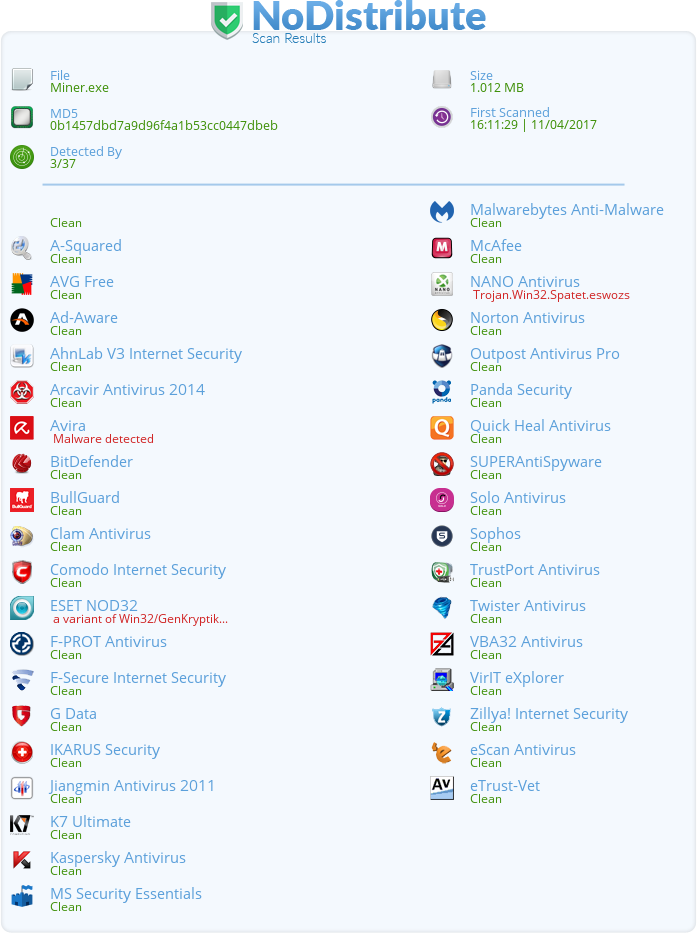Screen dimensions: 697x933
Task: Open the NANO Antivirus link
Action: pyautogui.click(x=525, y=282)
